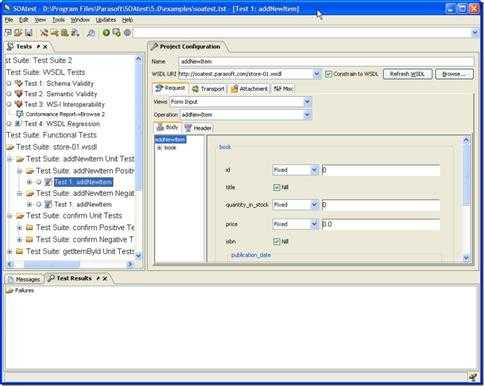Switch to the Messages tab

(24, 279)
